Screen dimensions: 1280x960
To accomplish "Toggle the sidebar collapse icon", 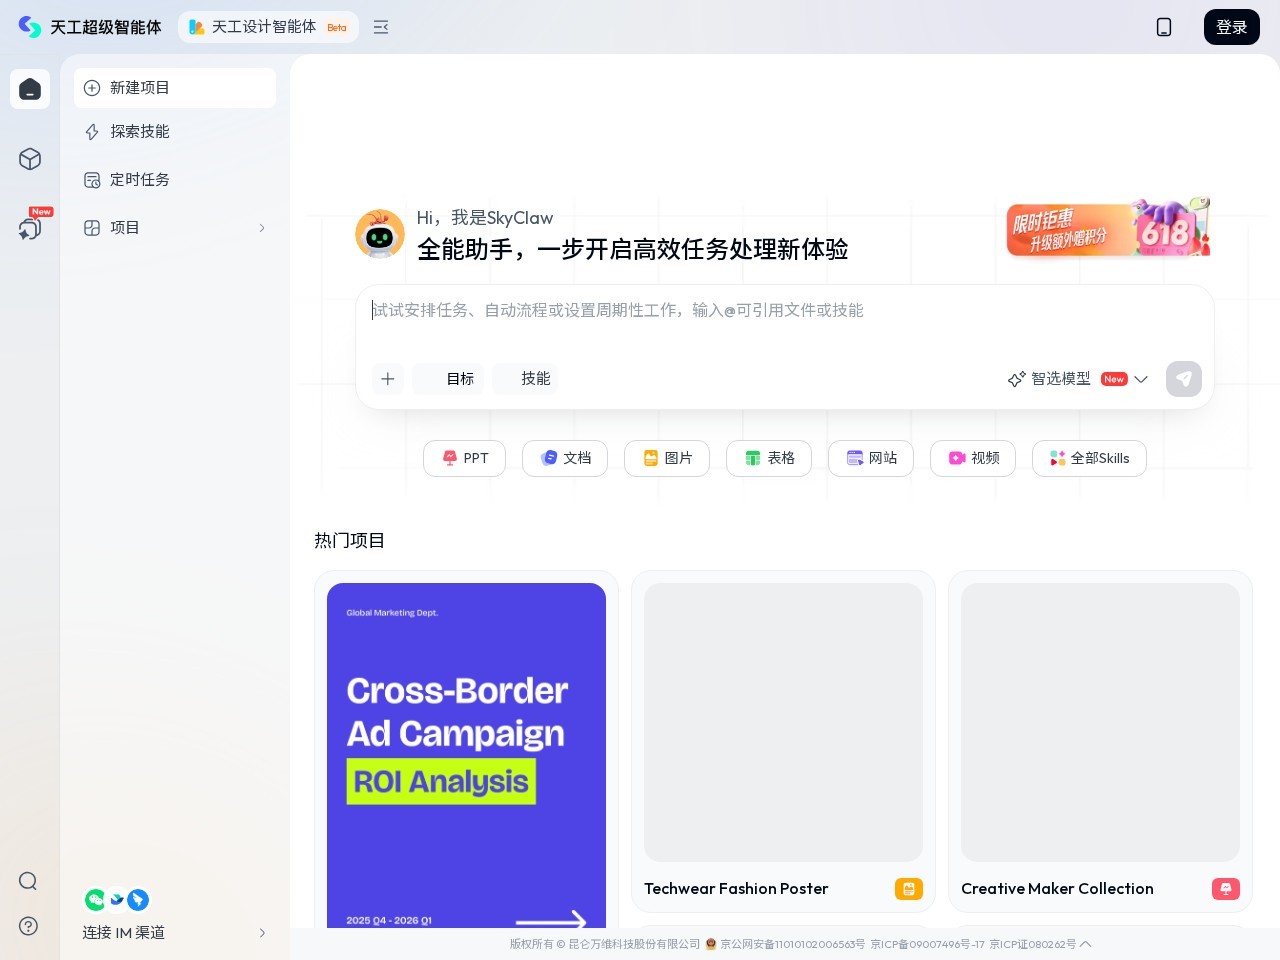I will pyautogui.click(x=381, y=27).
